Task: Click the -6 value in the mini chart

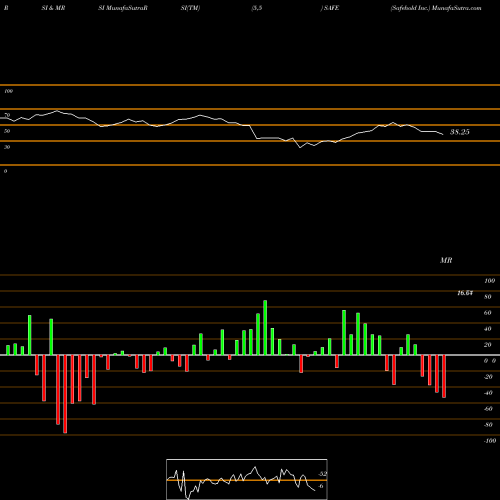Action: coord(320,486)
